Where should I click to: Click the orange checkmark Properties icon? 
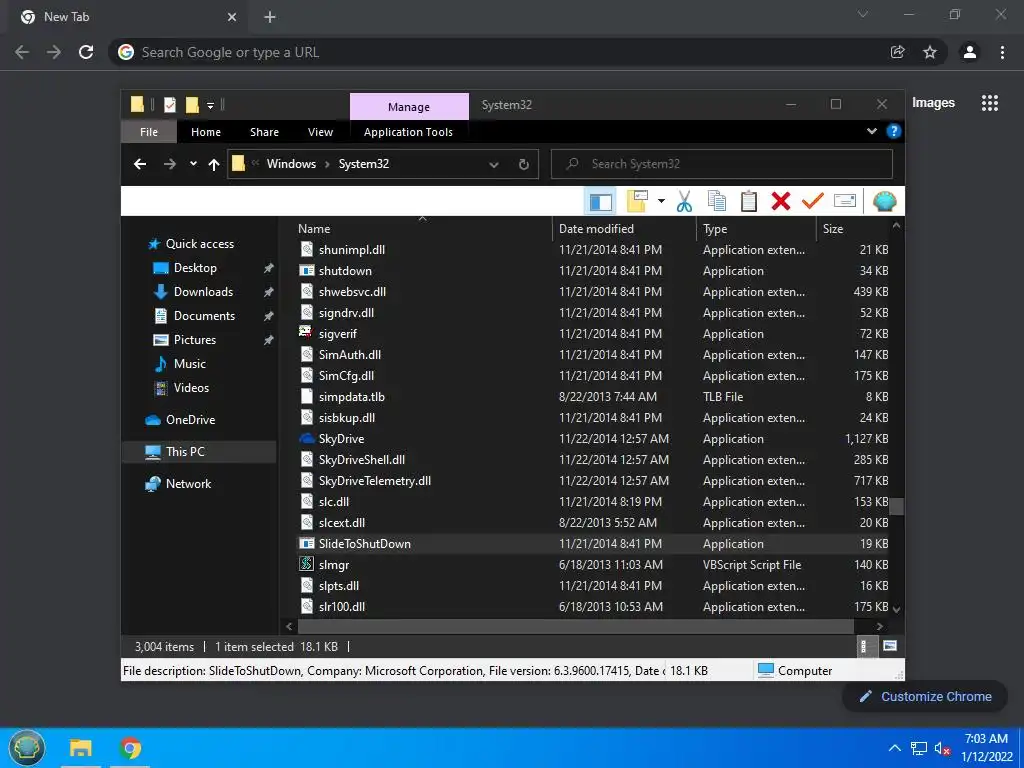[x=812, y=202]
